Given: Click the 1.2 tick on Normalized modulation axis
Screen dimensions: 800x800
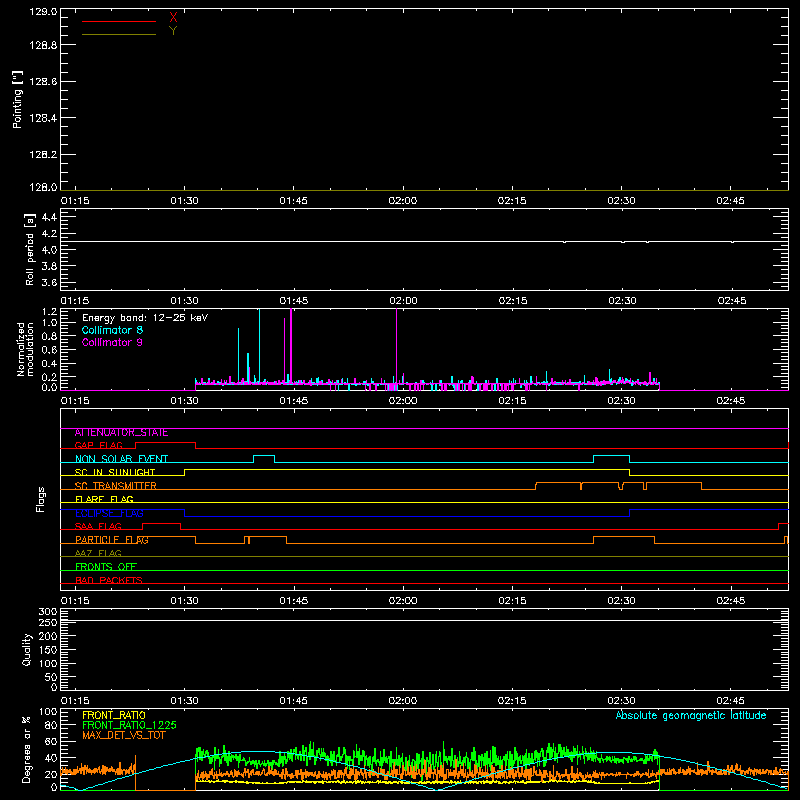Looking at the screenshot, I should (x=49, y=311).
